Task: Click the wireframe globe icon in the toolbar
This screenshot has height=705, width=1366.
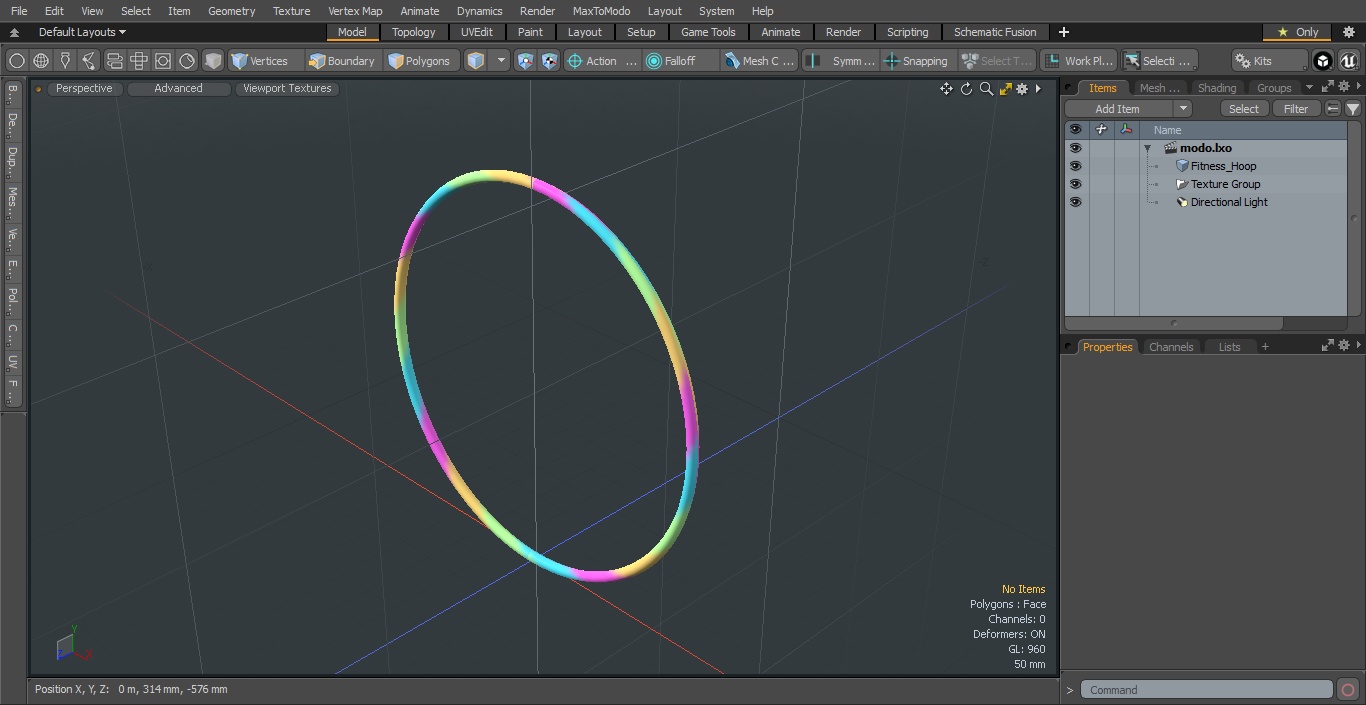Action: click(x=41, y=61)
